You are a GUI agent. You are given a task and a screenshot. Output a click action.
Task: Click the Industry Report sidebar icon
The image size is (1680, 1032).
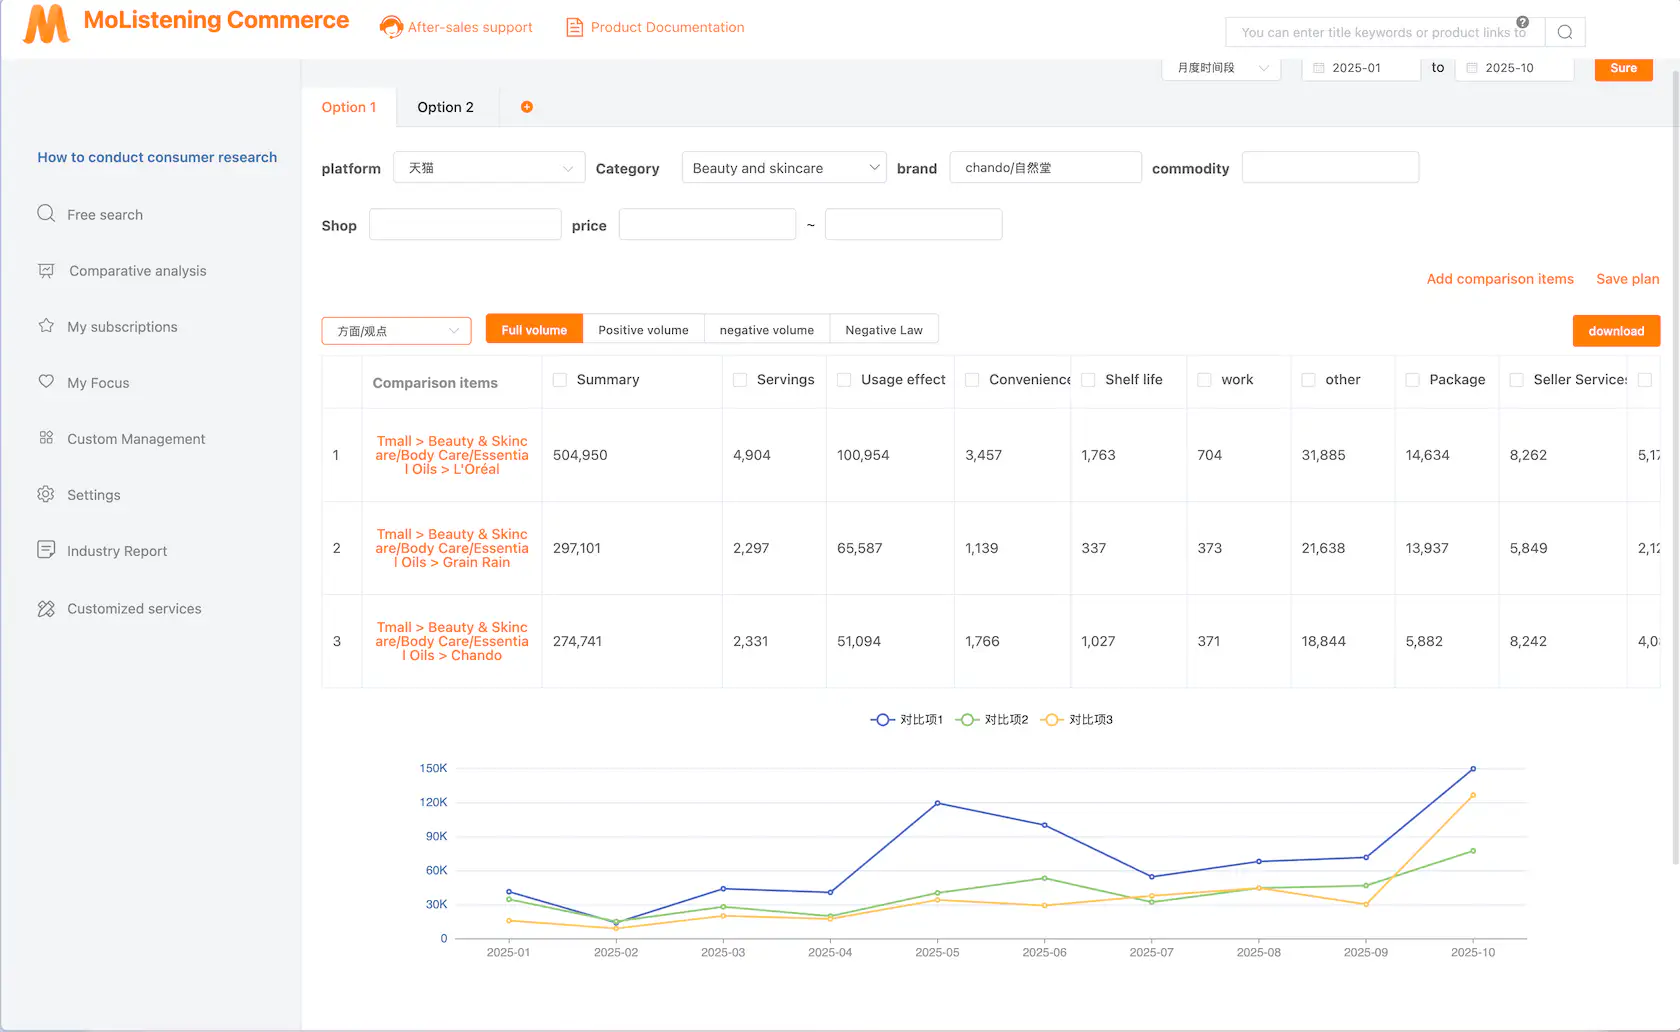pos(46,549)
